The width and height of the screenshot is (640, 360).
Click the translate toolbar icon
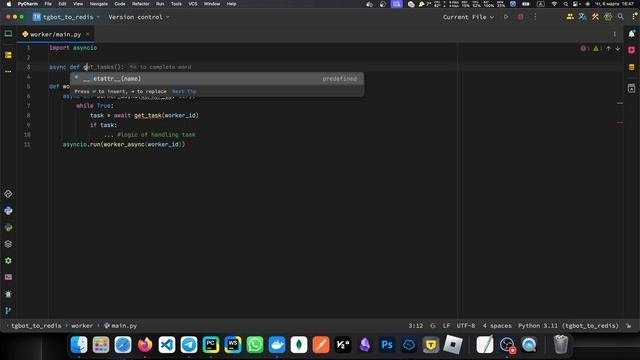pos(582,17)
